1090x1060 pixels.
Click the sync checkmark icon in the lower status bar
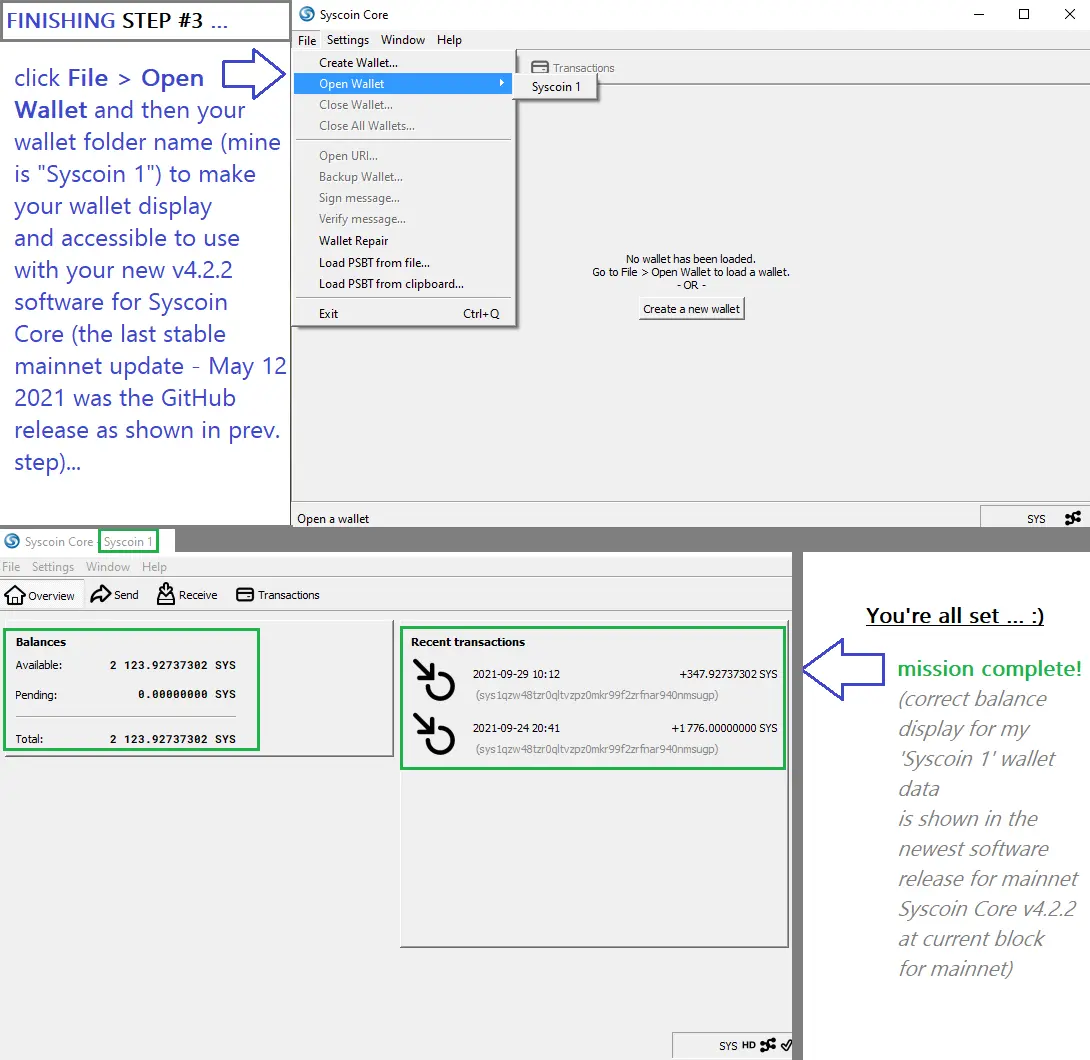pos(786,1045)
